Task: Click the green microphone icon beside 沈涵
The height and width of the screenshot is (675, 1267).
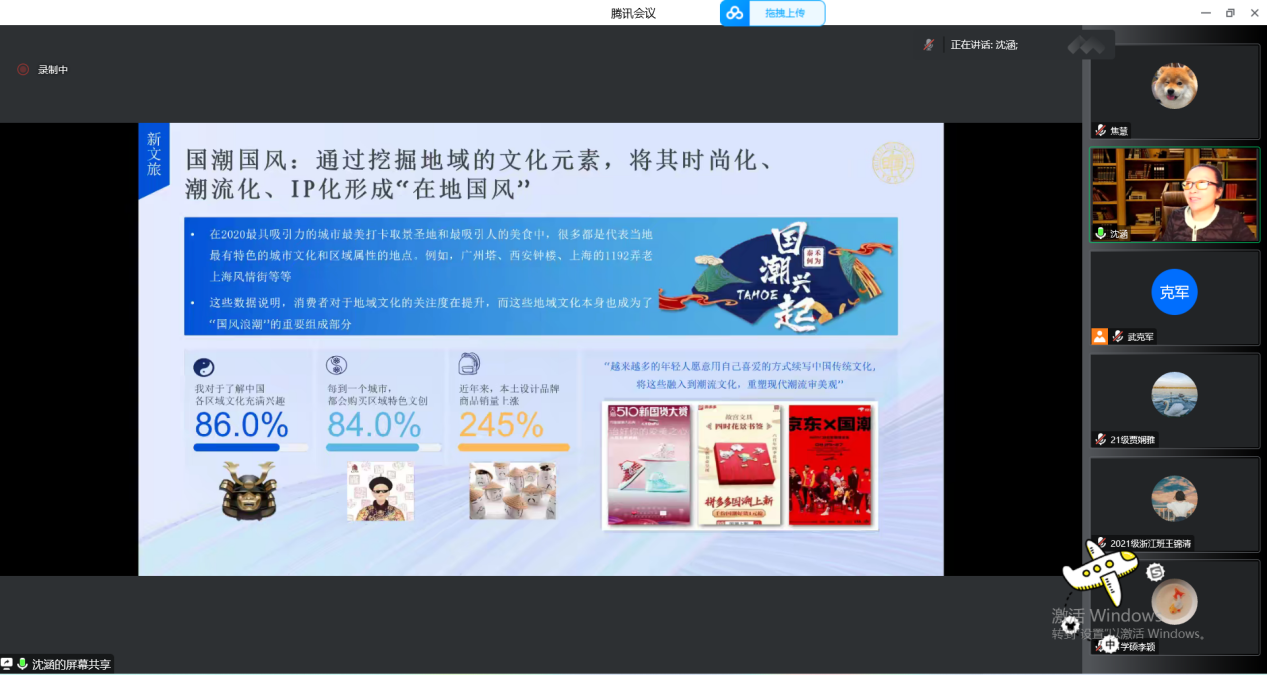Action: [x=1100, y=234]
